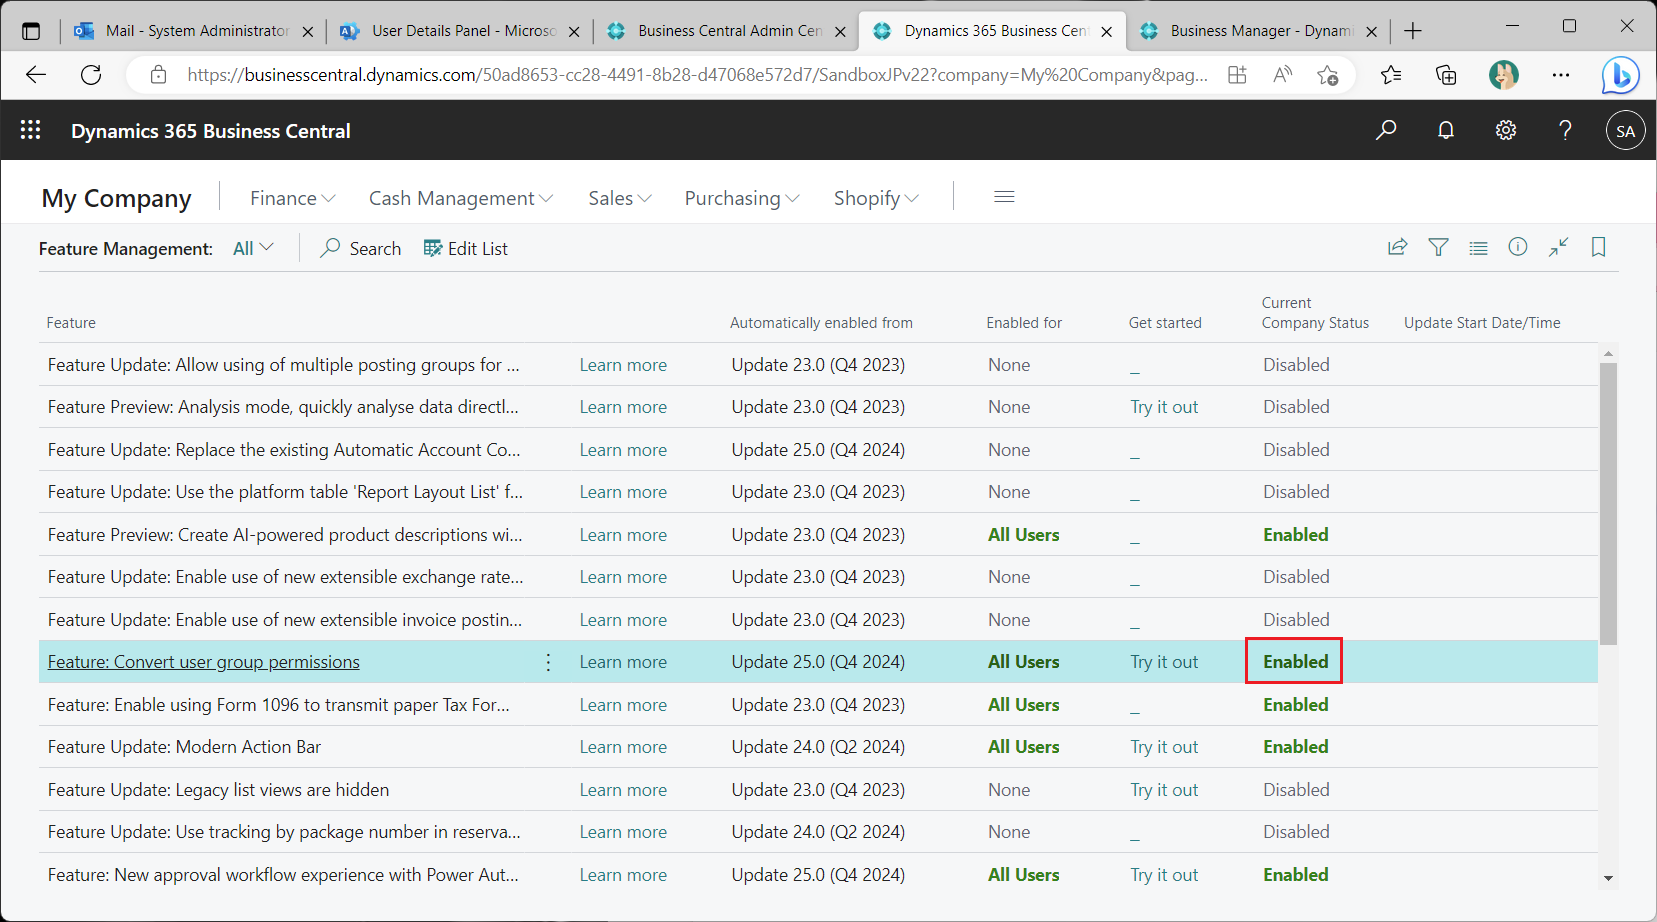The width and height of the screenshot is (1657, 922).
Task: Open the app launcher waffle icon
Action: tap(30, 130)
